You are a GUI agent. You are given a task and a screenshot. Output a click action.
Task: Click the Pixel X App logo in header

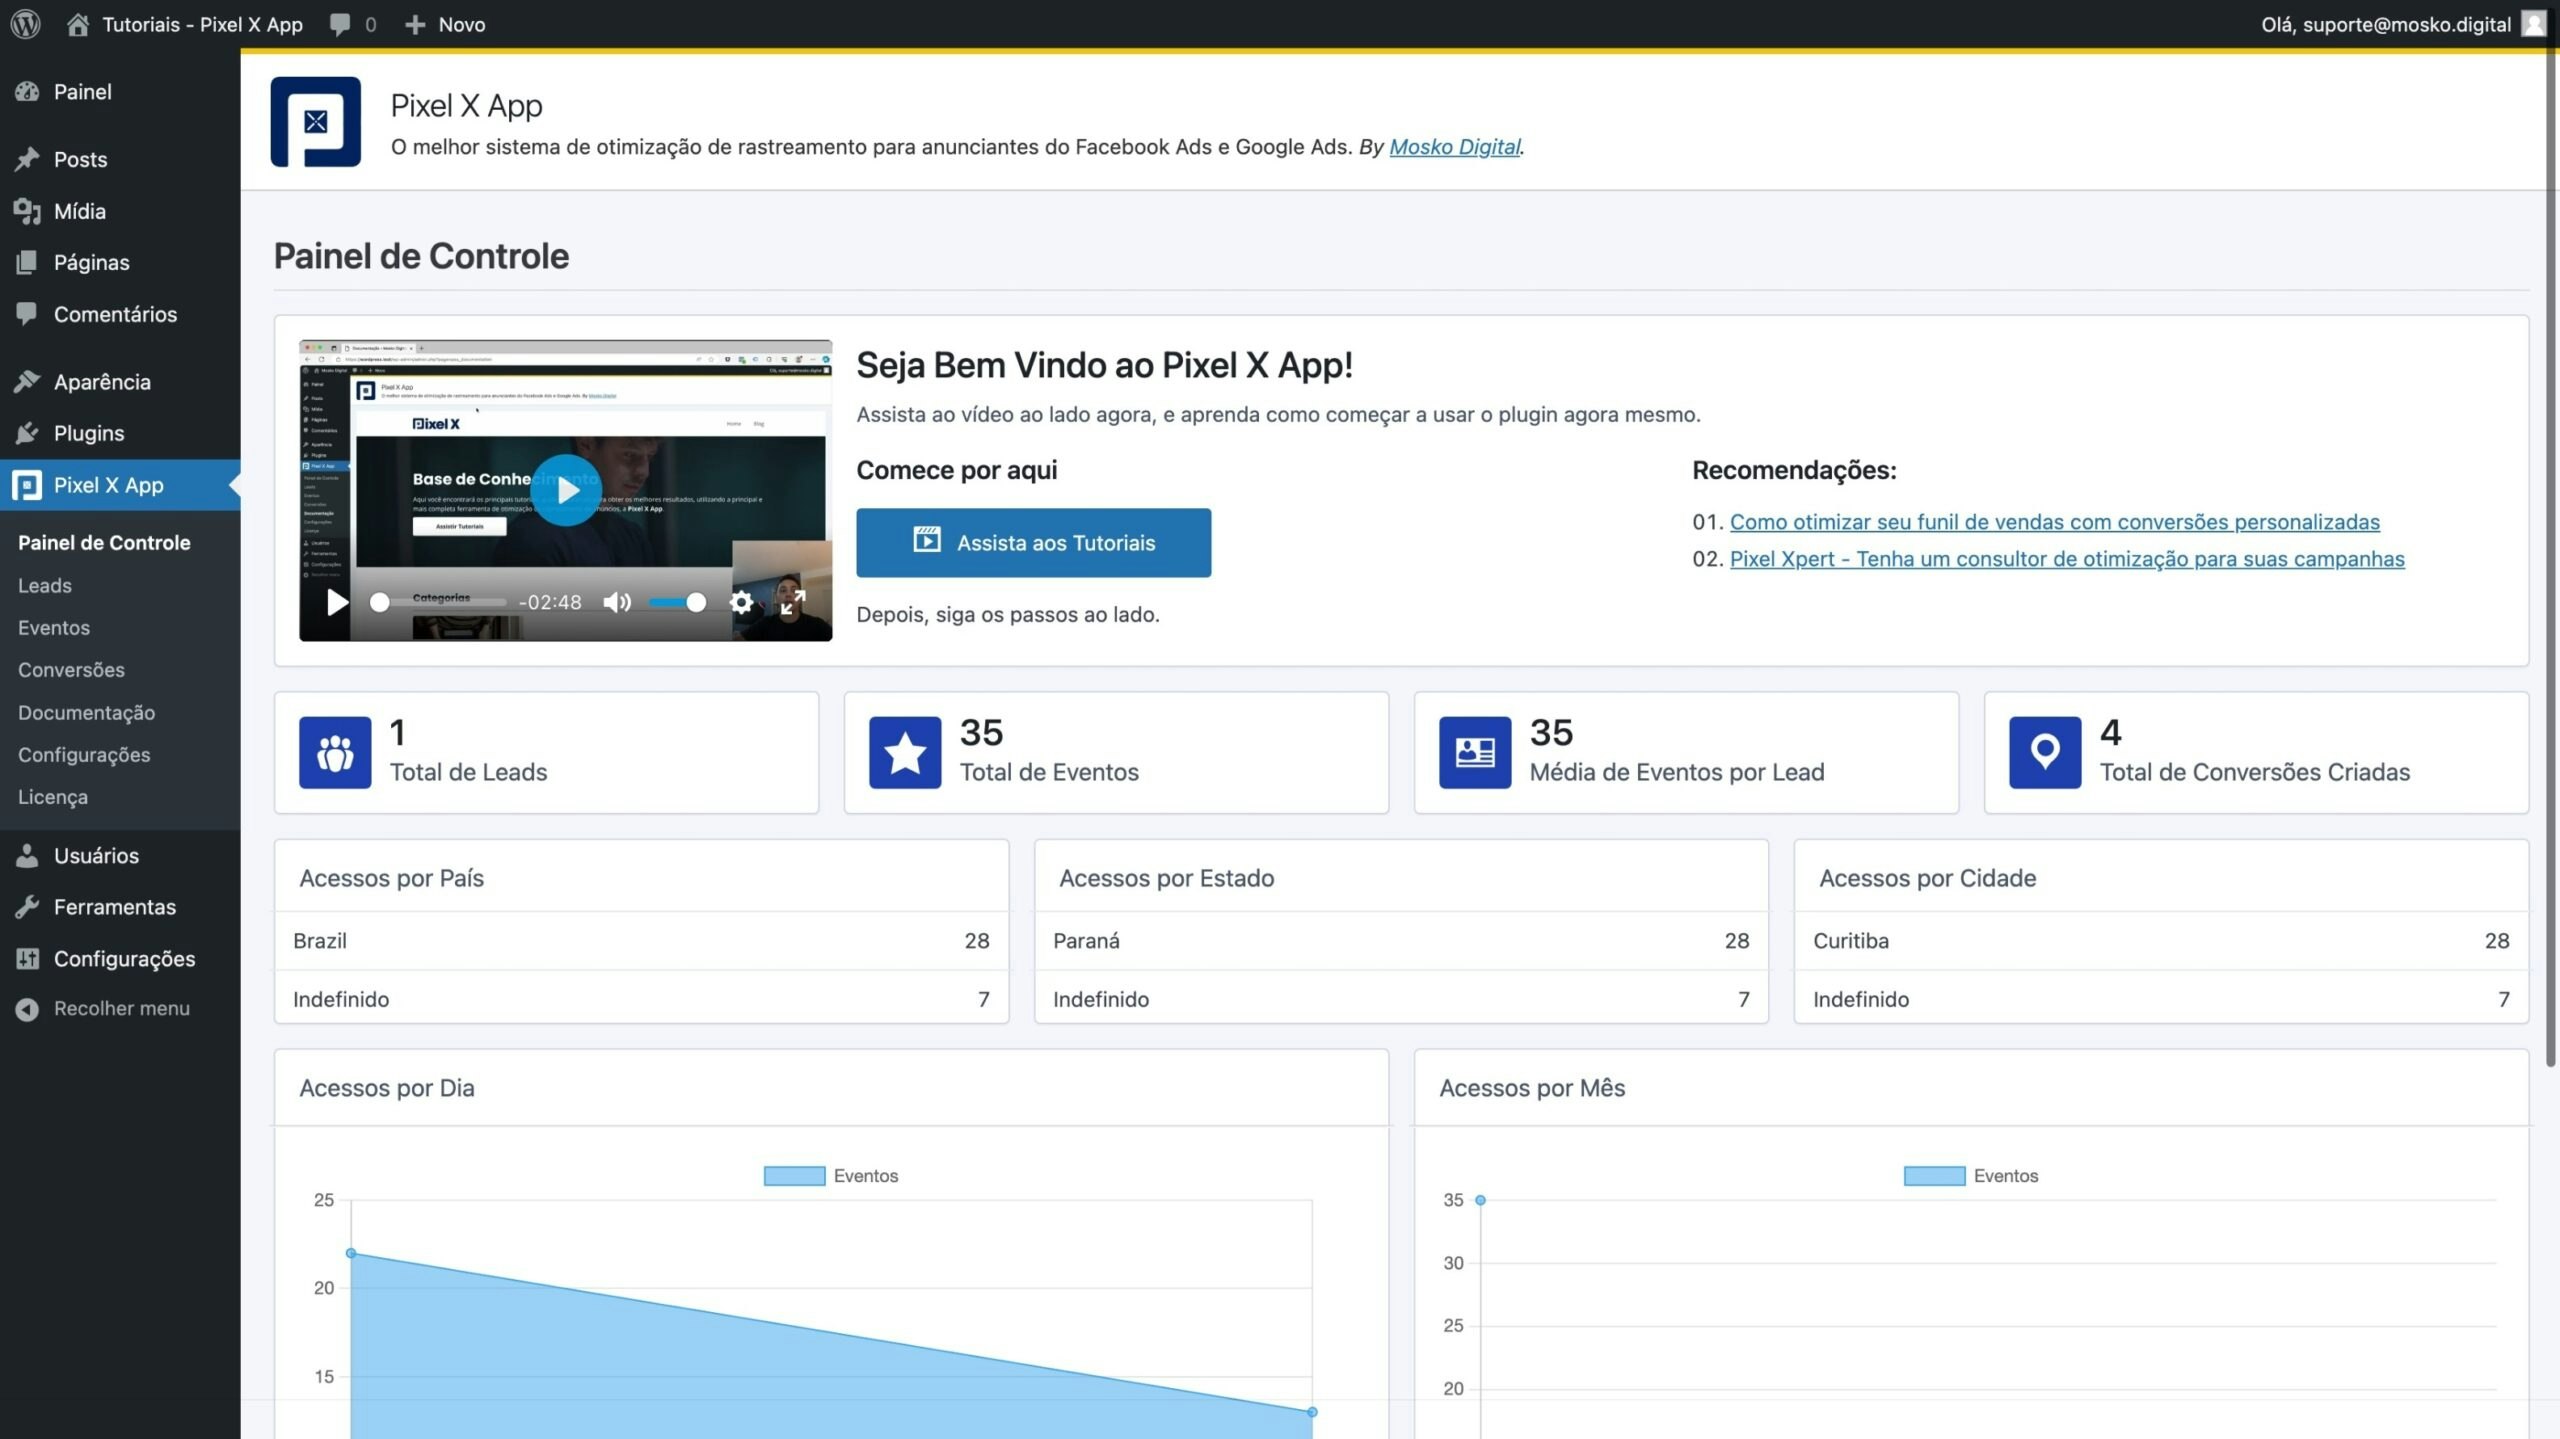[x=315, y=122]
